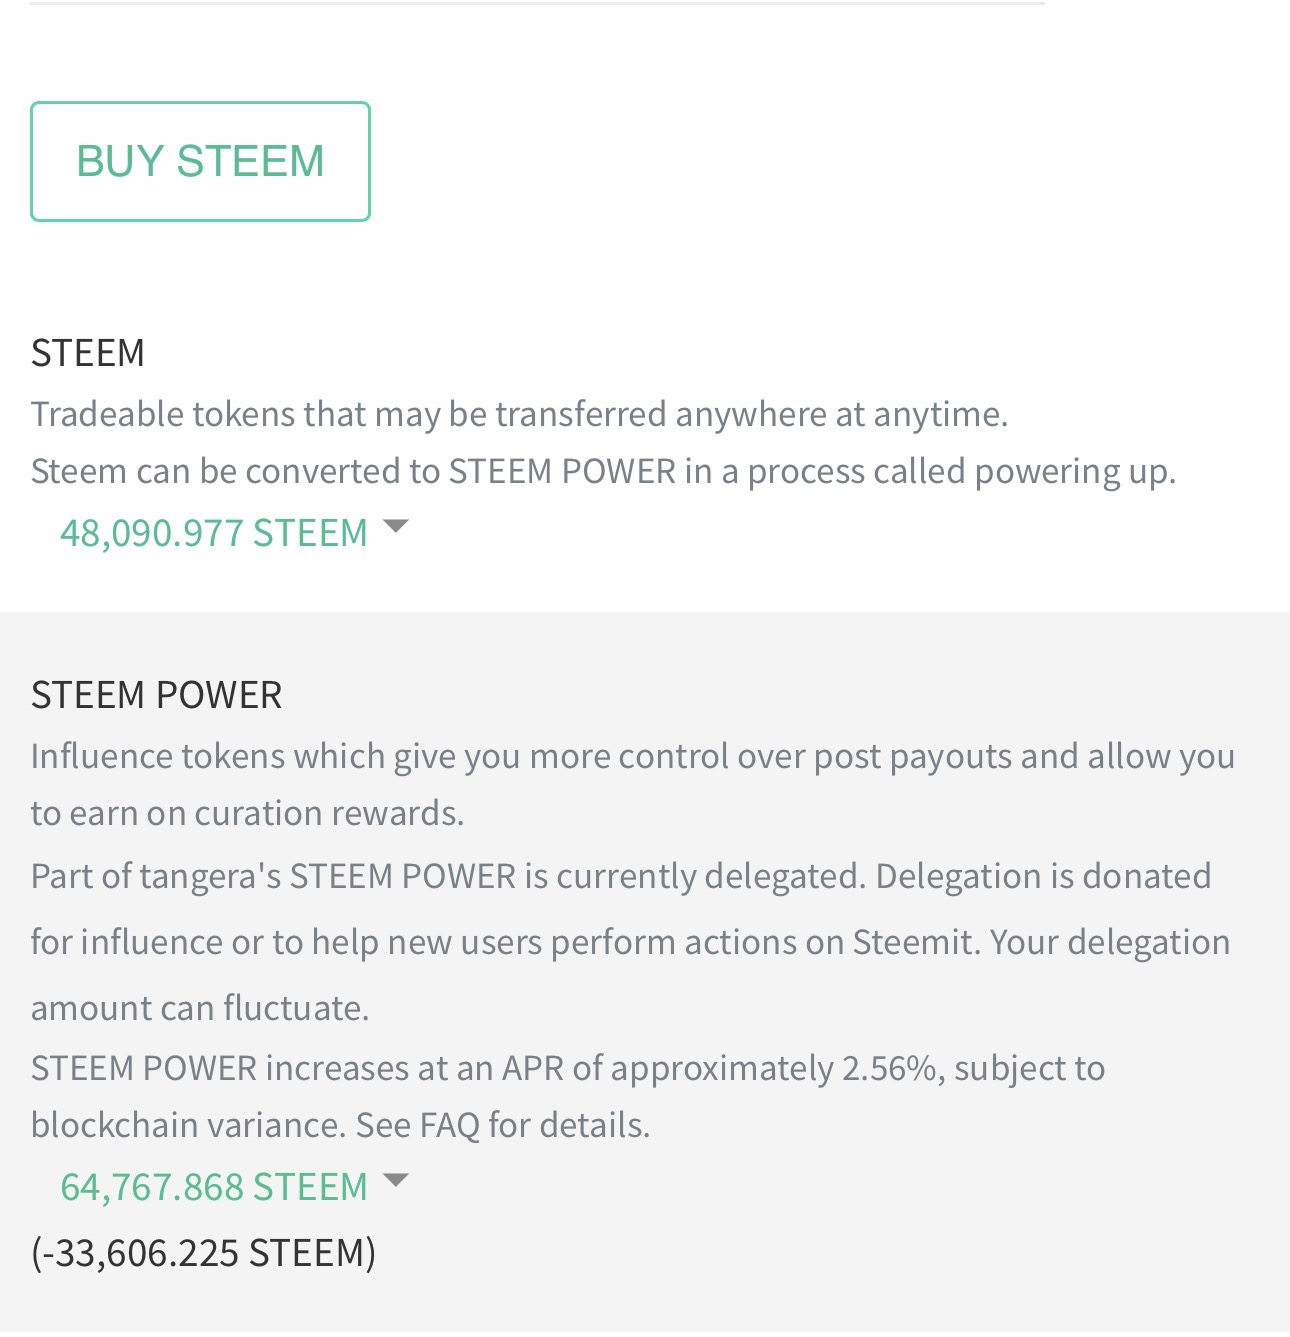Viewport: 1290px width, 1337px height.
Task: Click the 'blockchain variance' text
Action: tap(186, 1125)
